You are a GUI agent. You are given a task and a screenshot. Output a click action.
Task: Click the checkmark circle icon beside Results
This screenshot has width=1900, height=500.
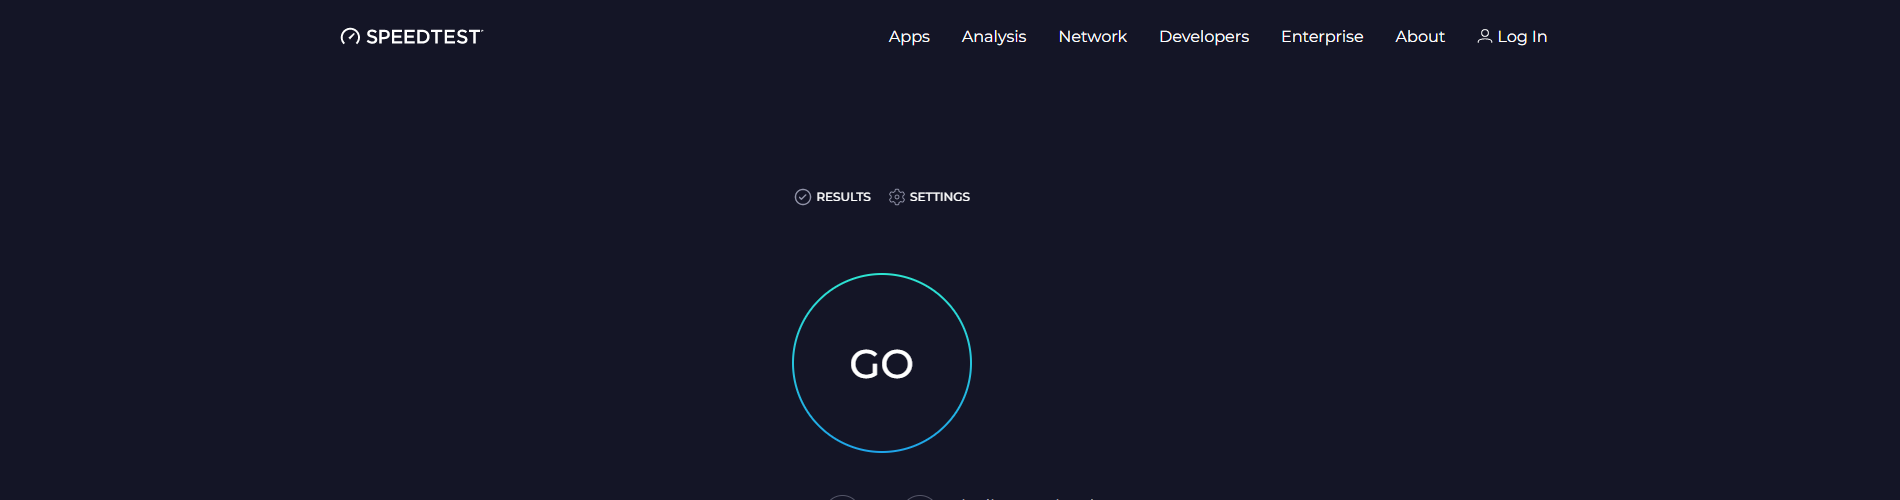[803, 197]
